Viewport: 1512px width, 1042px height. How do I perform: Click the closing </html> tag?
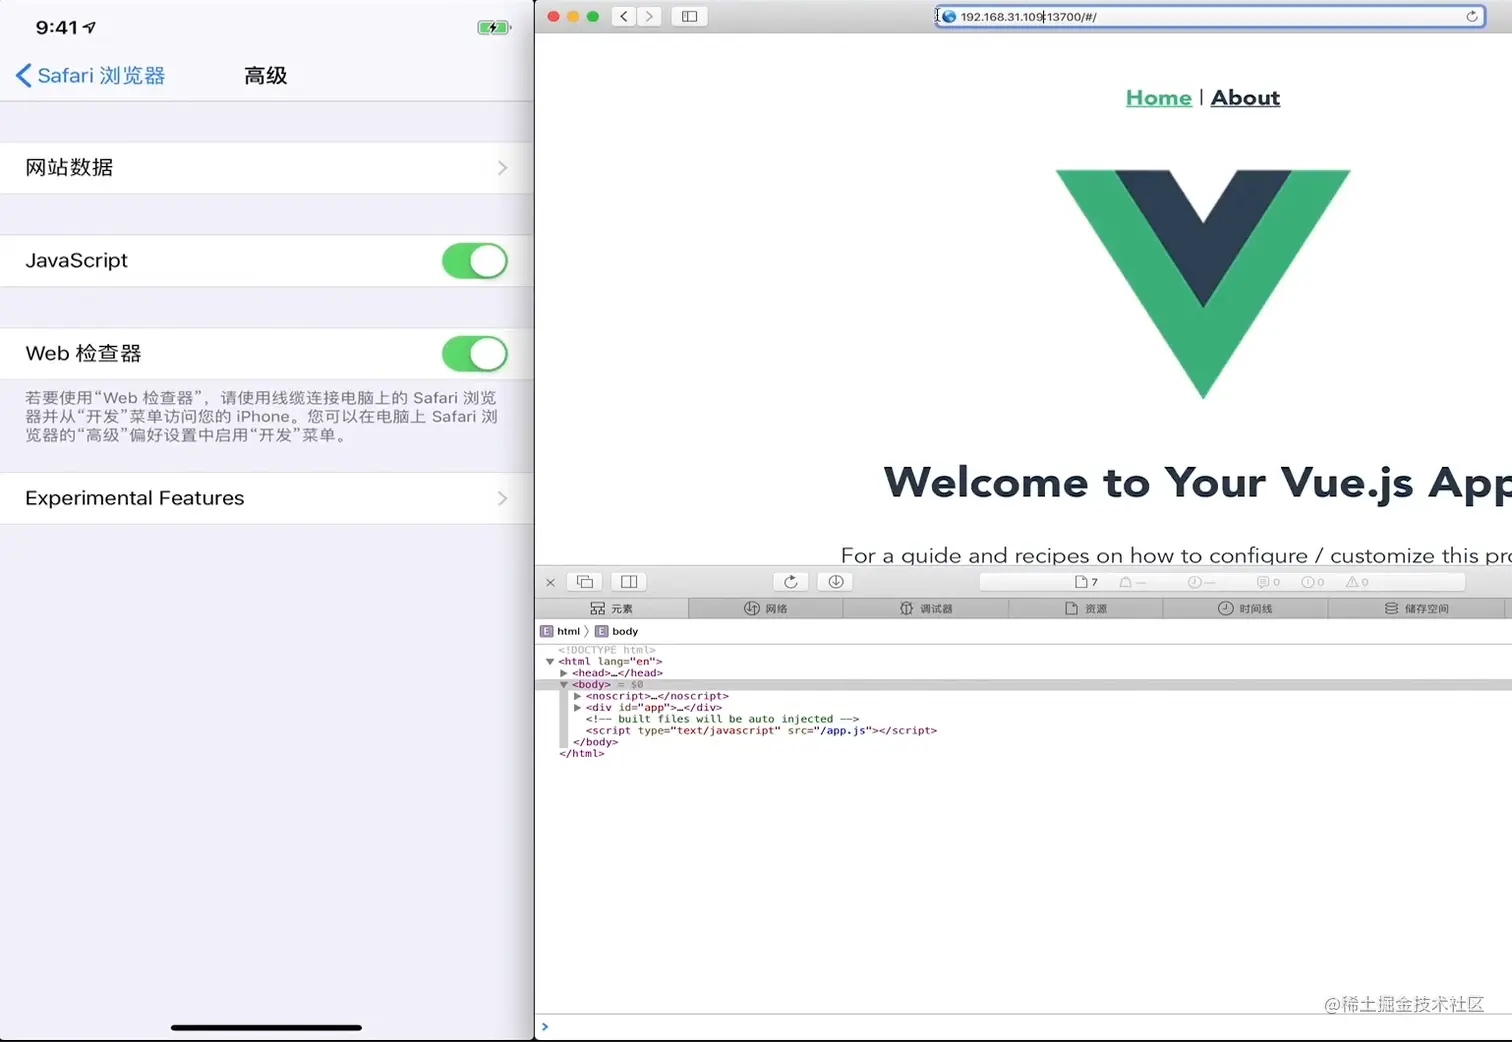point(582,754)
